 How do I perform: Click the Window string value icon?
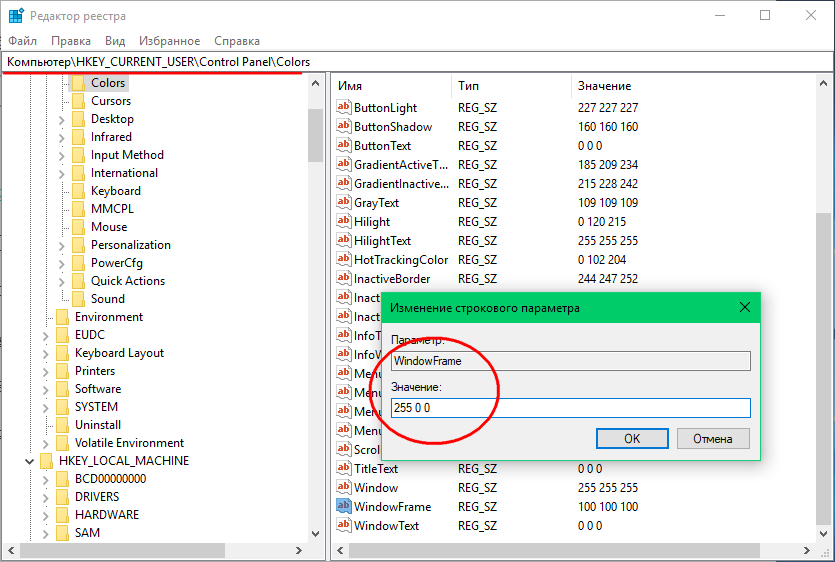coord(343,487)
